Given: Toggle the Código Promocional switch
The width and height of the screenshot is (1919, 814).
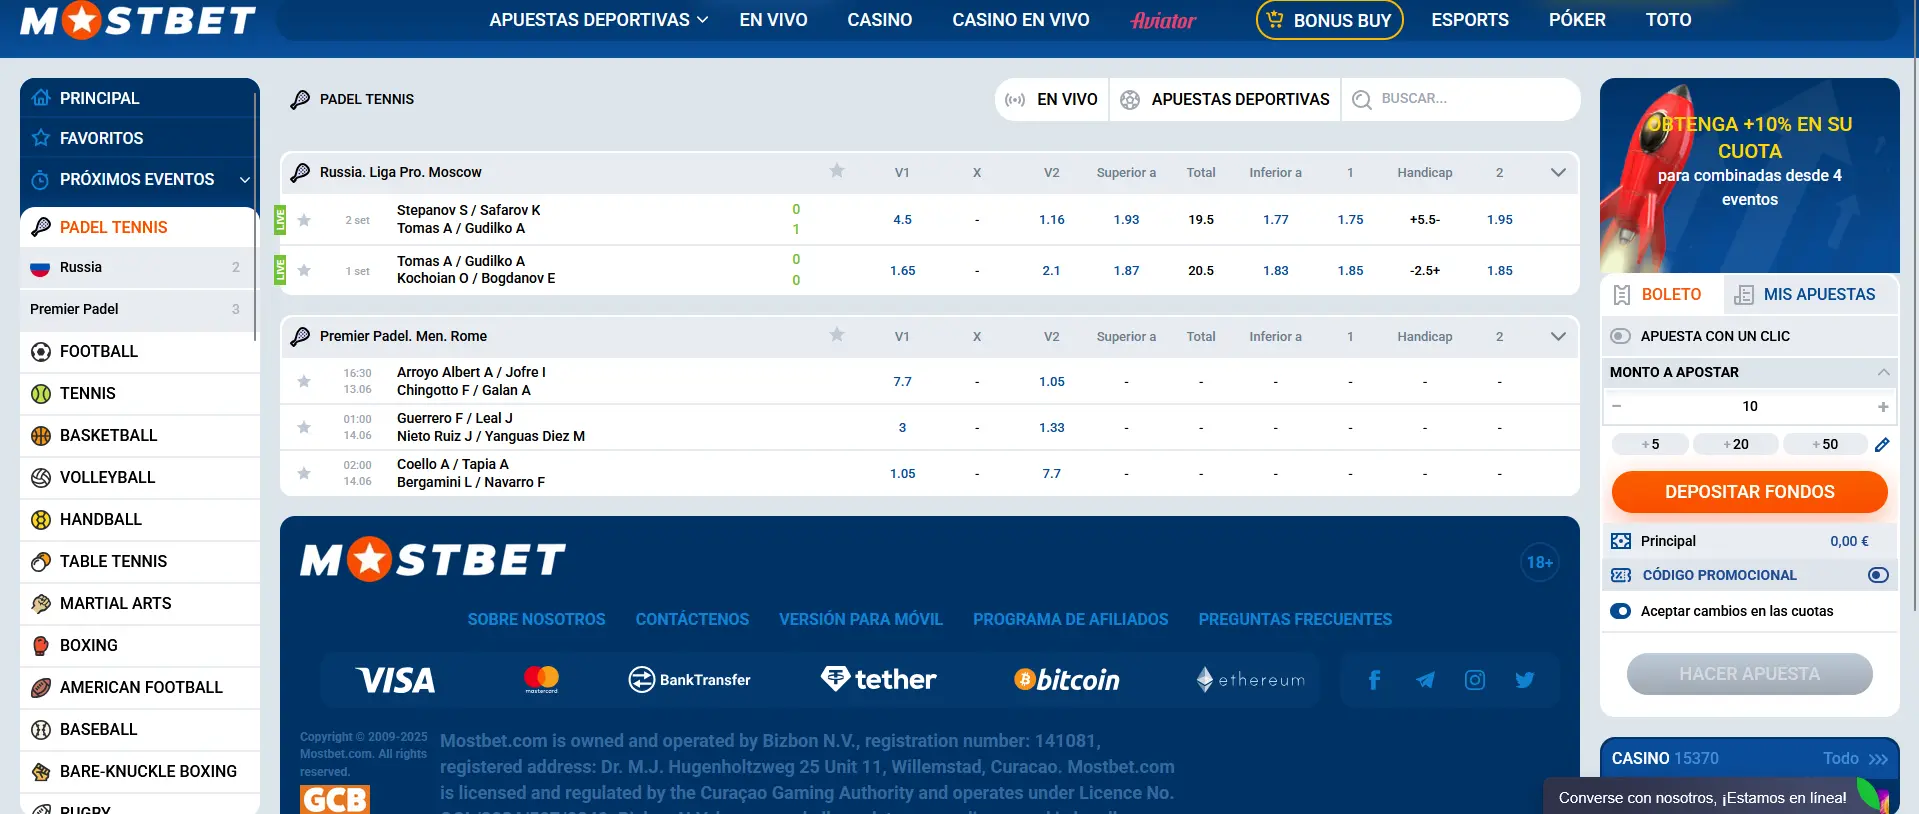Looking at the screenshot, I should click(x=1878, y=575).
